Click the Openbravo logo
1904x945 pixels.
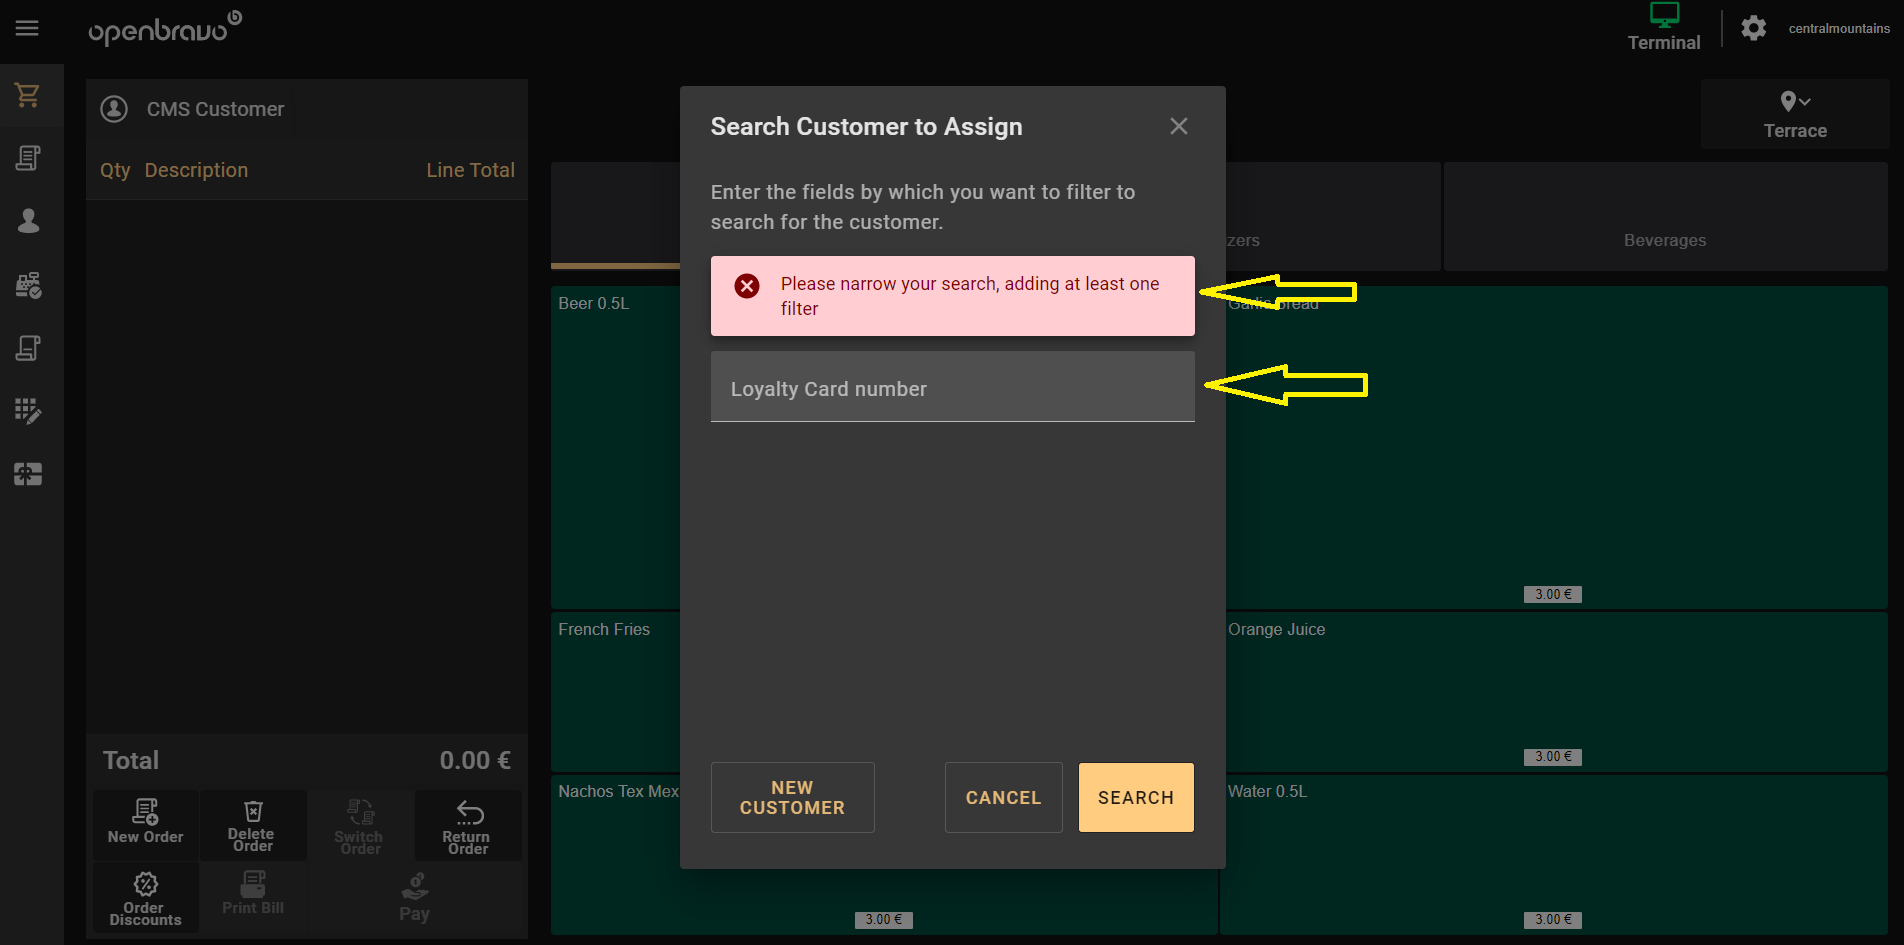[x=165, y=29]
